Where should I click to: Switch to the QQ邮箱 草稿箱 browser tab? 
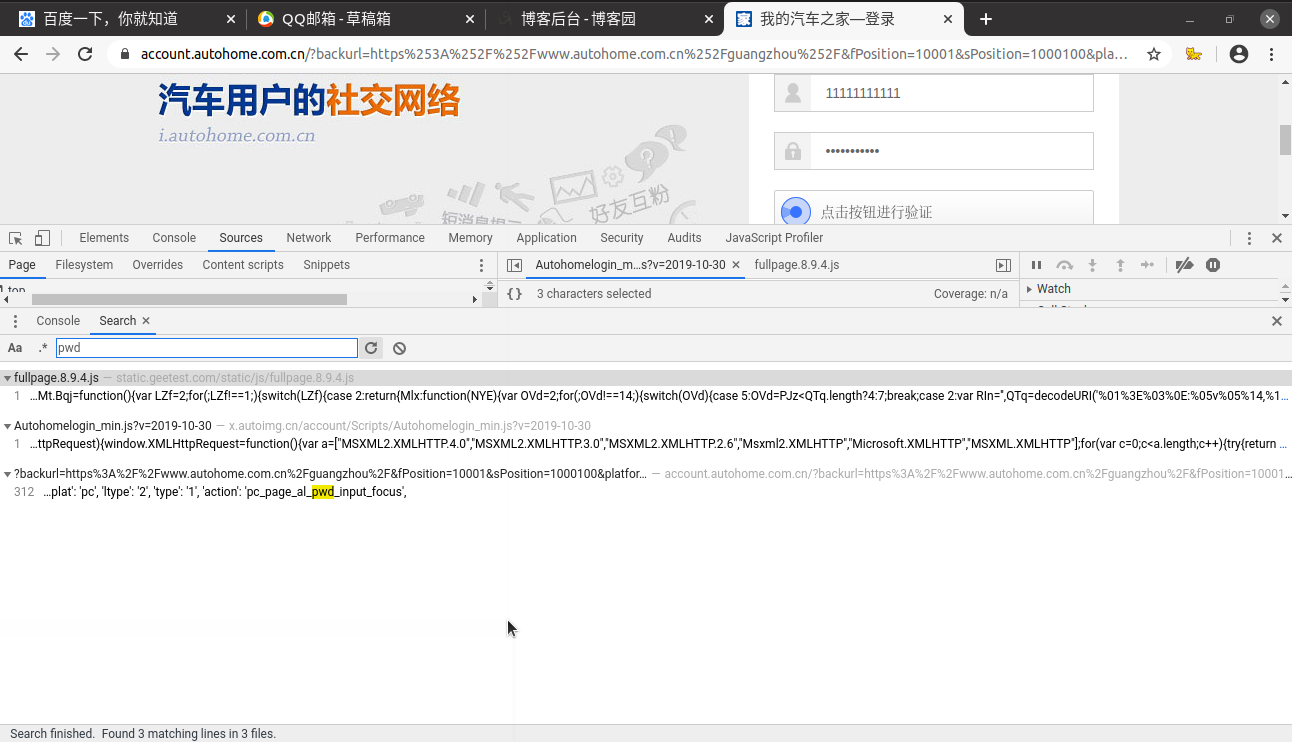pos(364,19)
